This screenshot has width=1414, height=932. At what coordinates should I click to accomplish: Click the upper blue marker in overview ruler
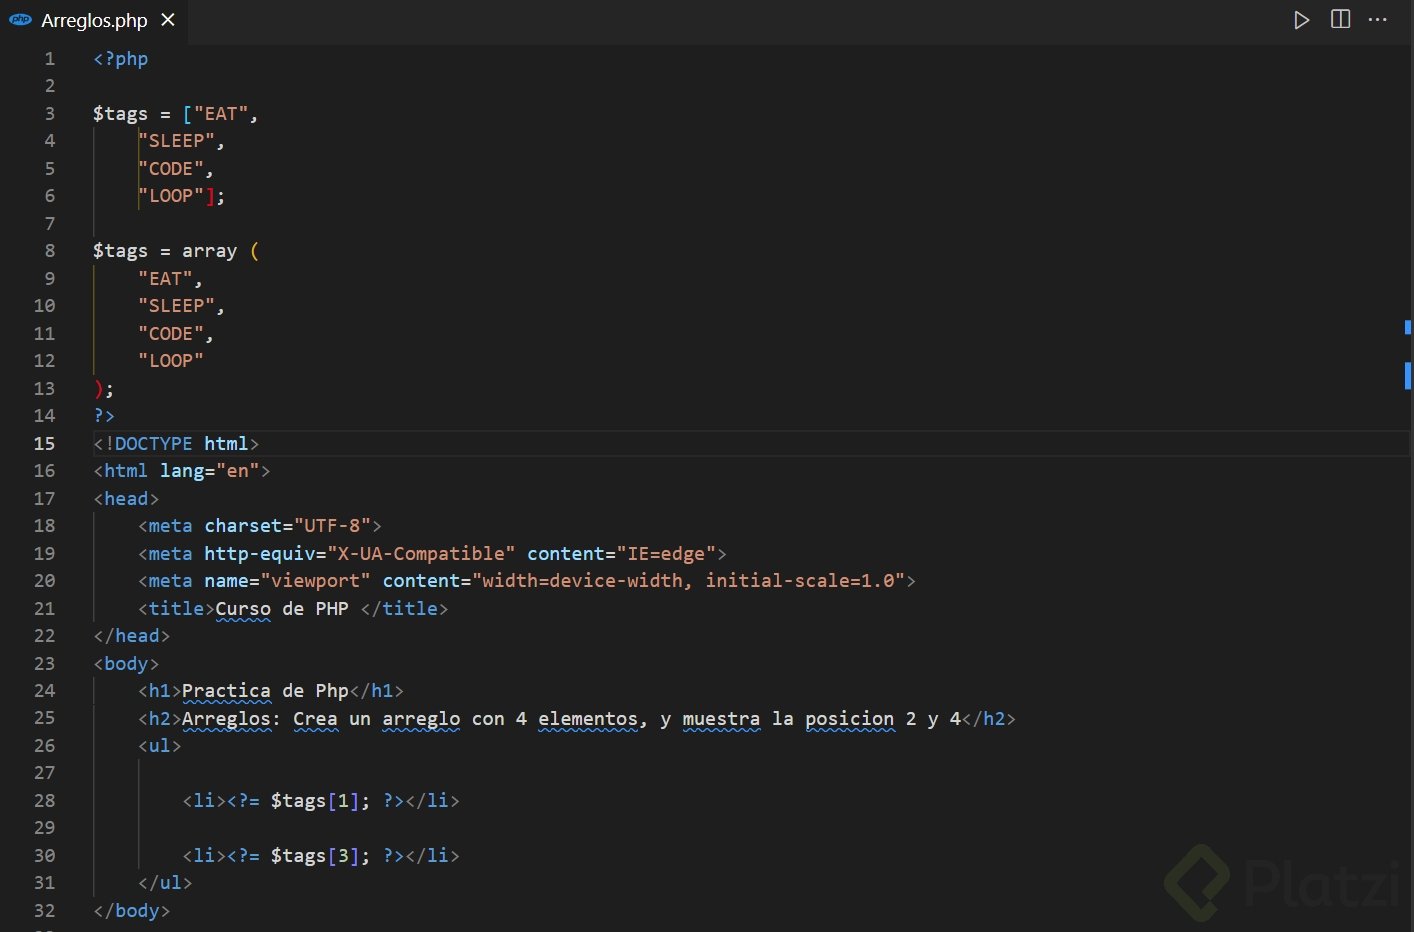[x=1408, y=327]
